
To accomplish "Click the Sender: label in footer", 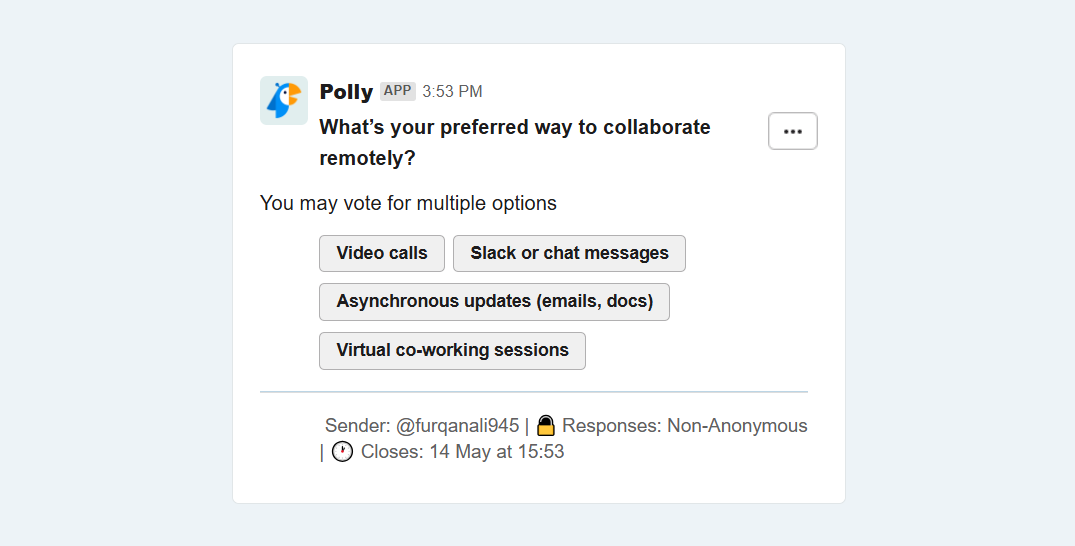I will [x=357, y=426].
